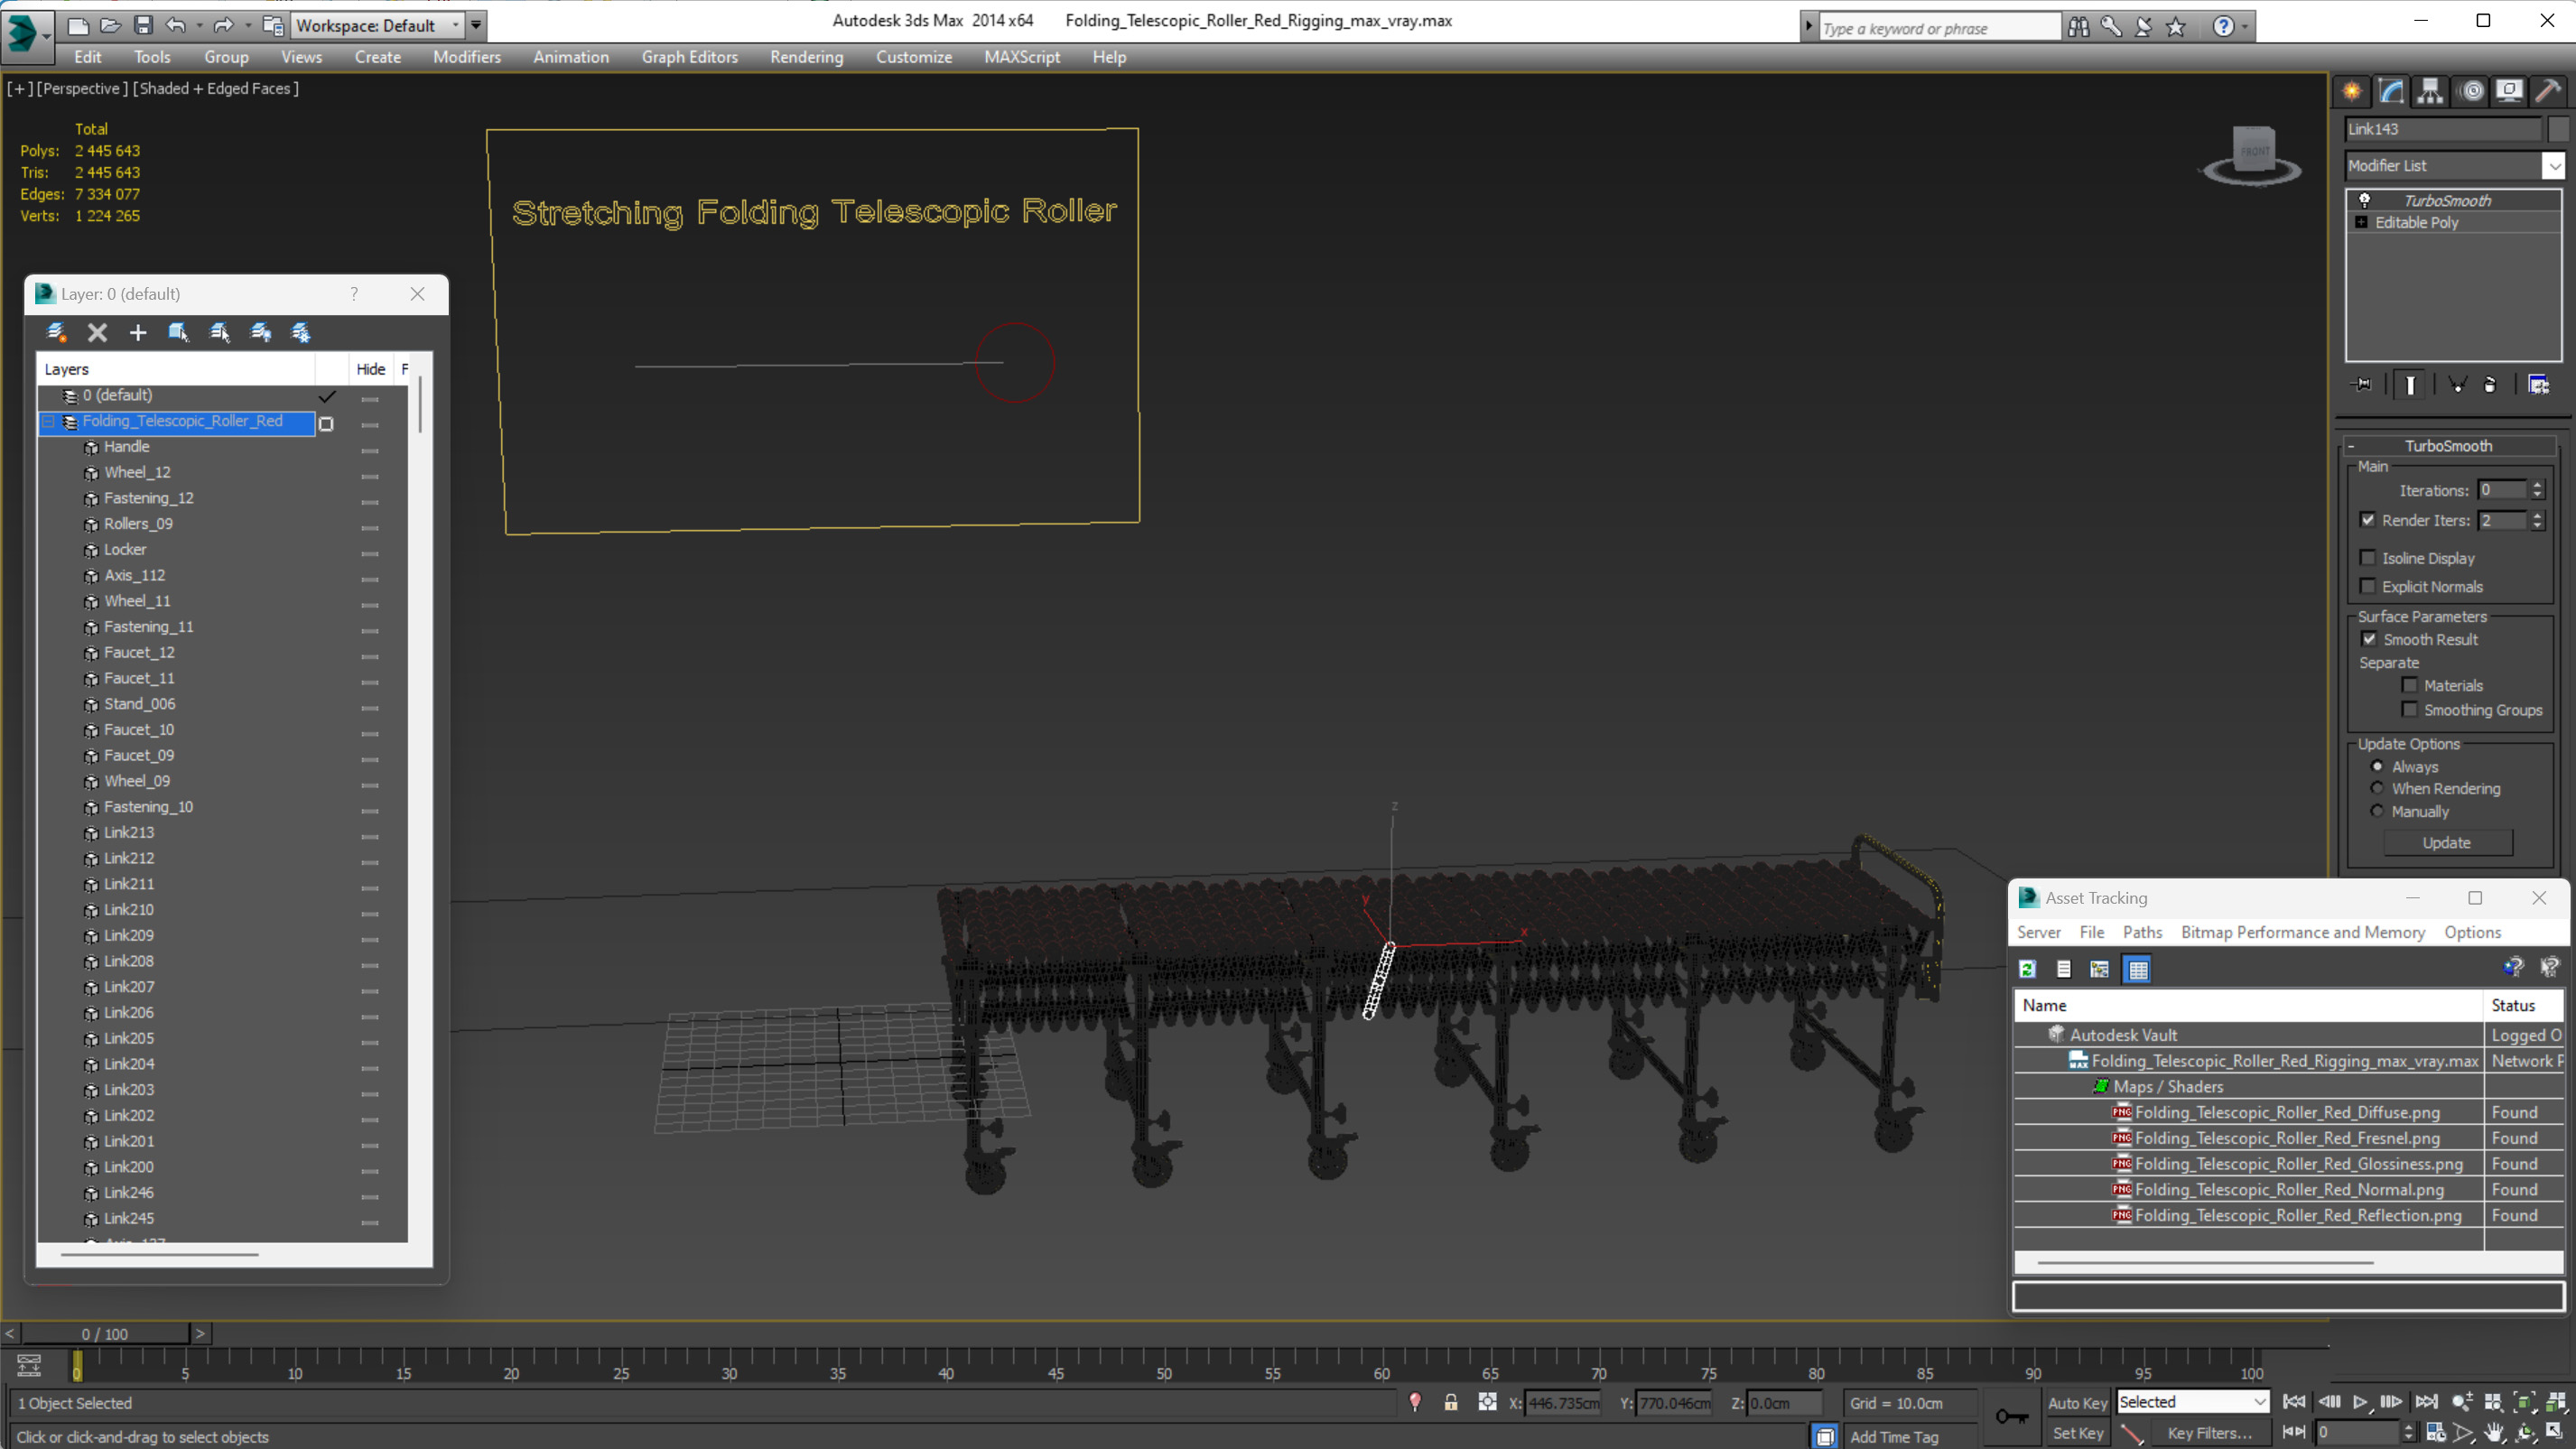2576x1449 pixels.
Task: Click Remove Modifier trash icon
Action: (x=2490, y=384)
